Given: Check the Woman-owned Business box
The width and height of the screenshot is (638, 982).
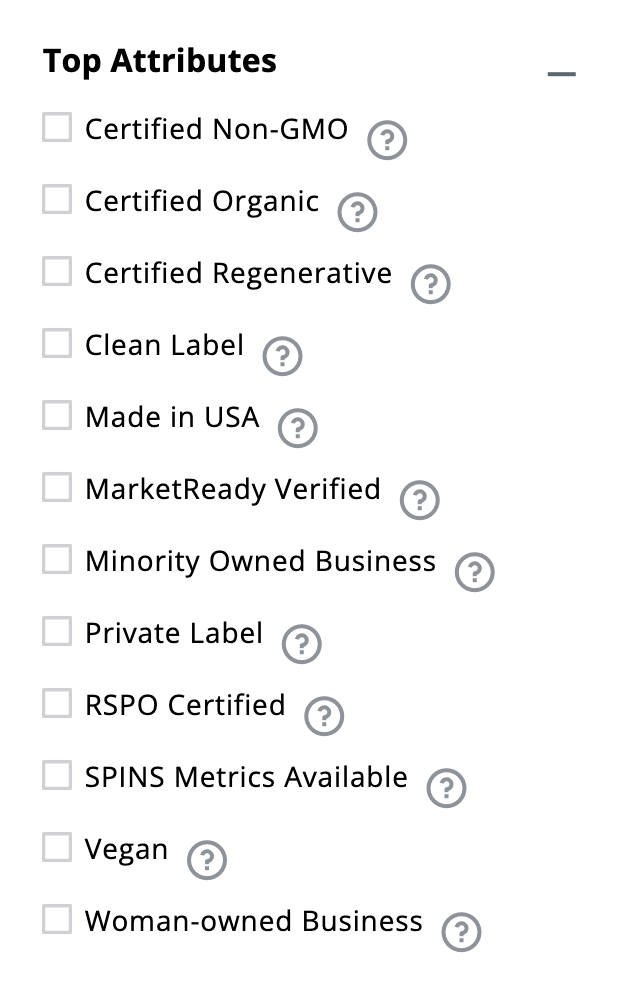Looking at the screenshot, I should click(57, 920).
